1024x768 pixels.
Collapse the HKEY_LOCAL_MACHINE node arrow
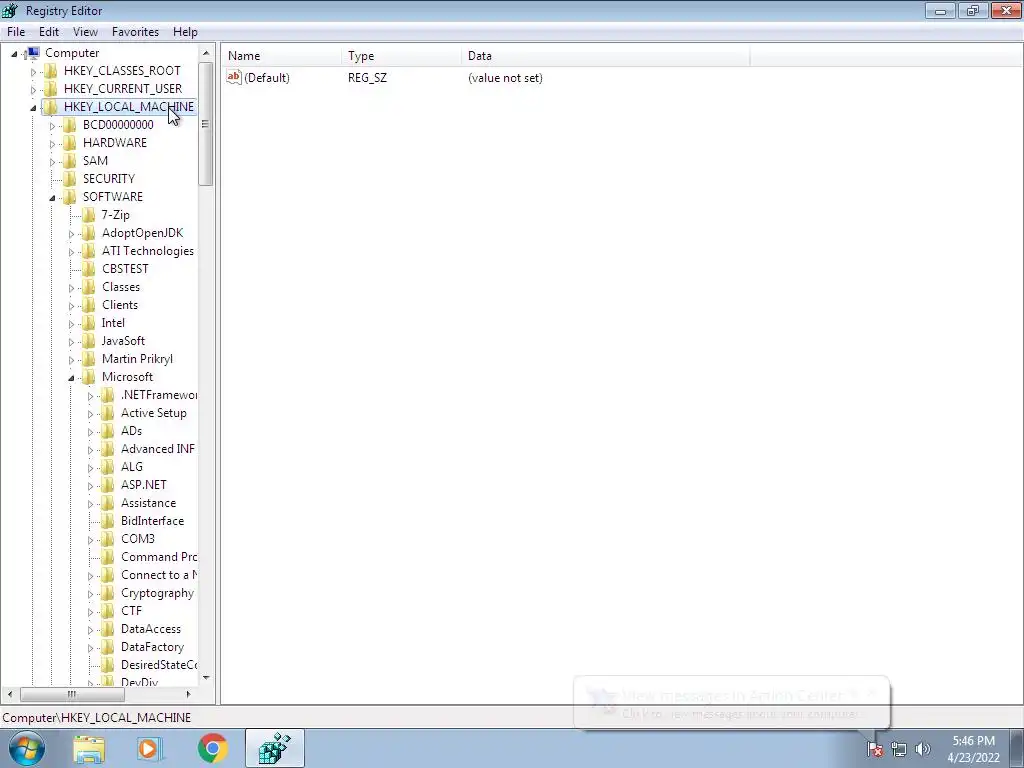point(33,108)
